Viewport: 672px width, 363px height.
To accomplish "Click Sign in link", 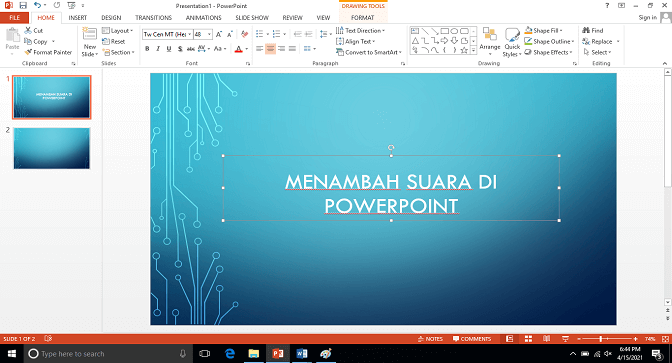I will coord(647,18).
